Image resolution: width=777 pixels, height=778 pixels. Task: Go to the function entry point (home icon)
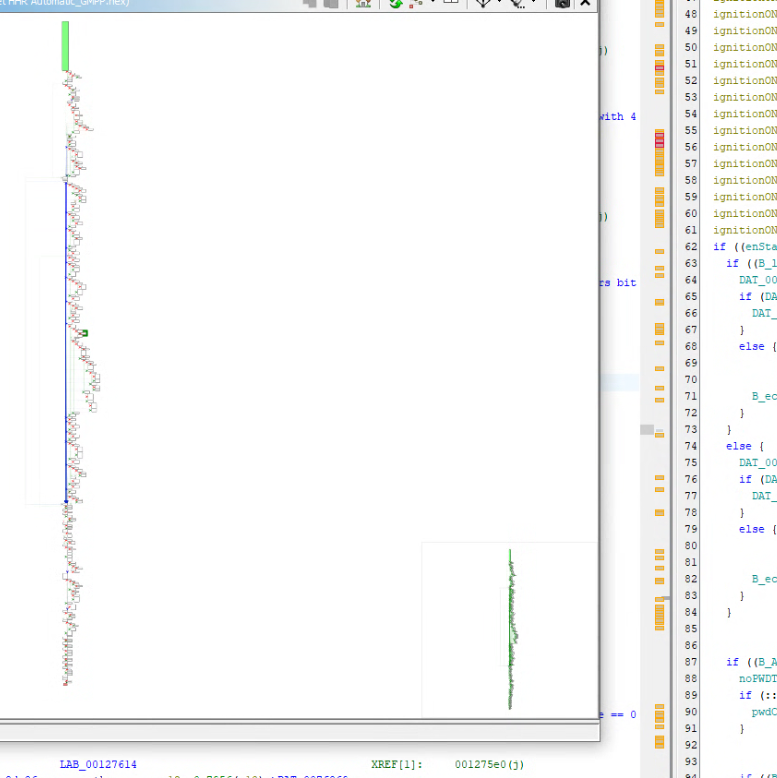pyautogui.click(x=363, y=3)
